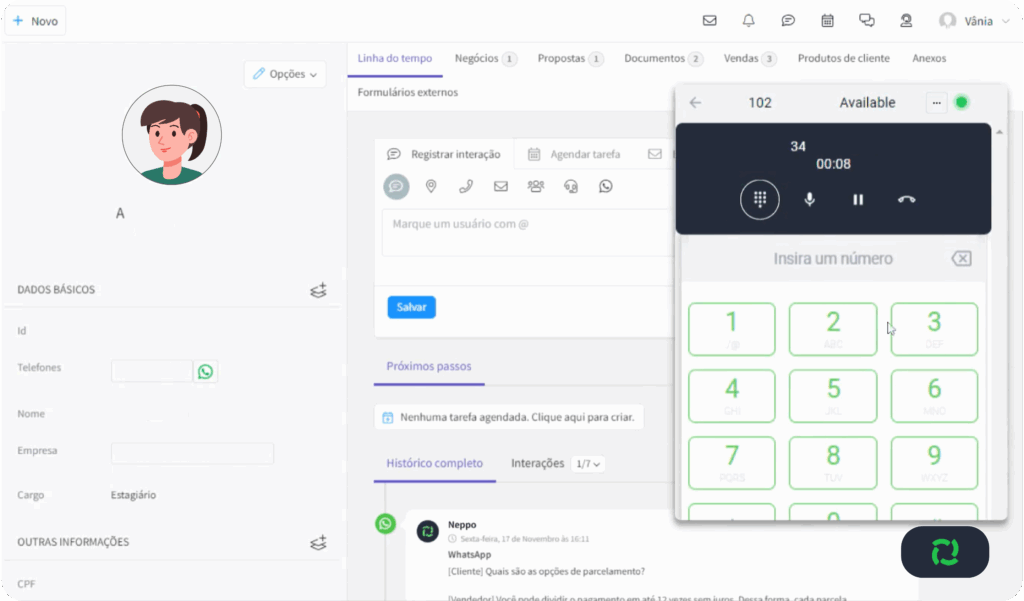Expand the Interações 1/7 filter dropdown
1024x601 pixels.
[x=588, y=464]
